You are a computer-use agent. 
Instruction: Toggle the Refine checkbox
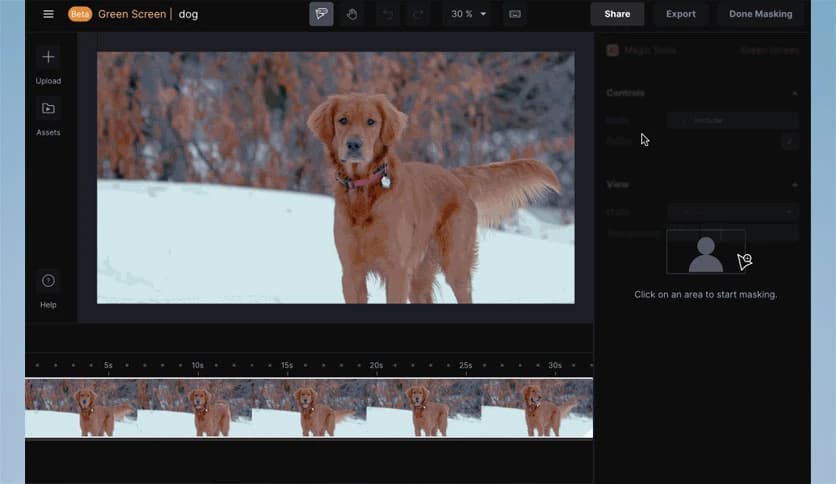point(789,141)
